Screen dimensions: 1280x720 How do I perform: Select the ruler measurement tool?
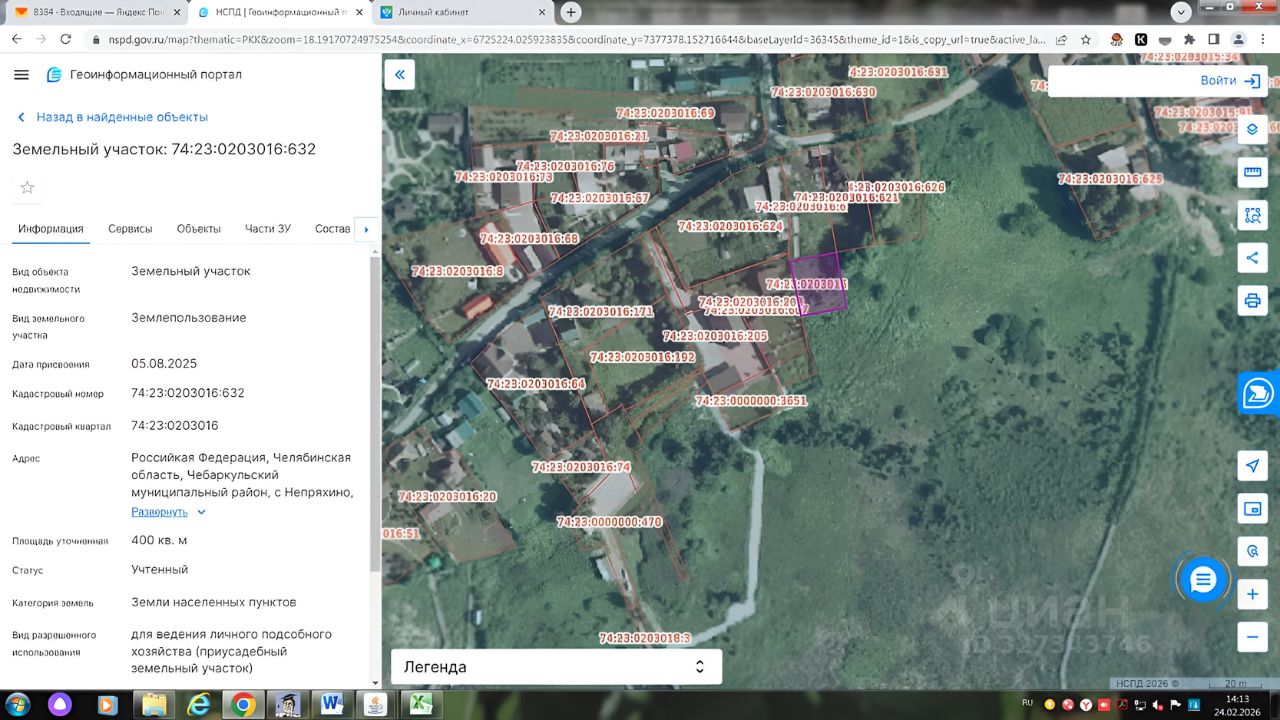(x=1252, y=172)
